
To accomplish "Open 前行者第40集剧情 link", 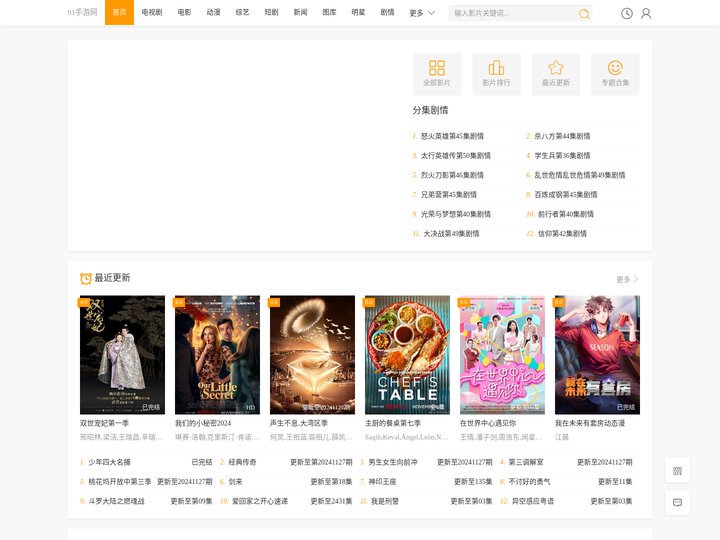I will click(x=566, y=214).
